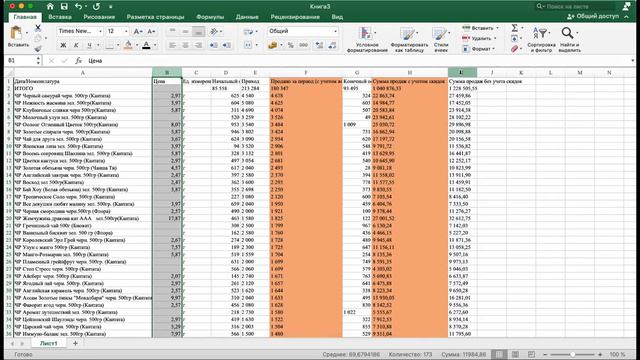This screenshot has height=360, width=640.
Task: Center text horizontally
Action: (x=185, y=45)
